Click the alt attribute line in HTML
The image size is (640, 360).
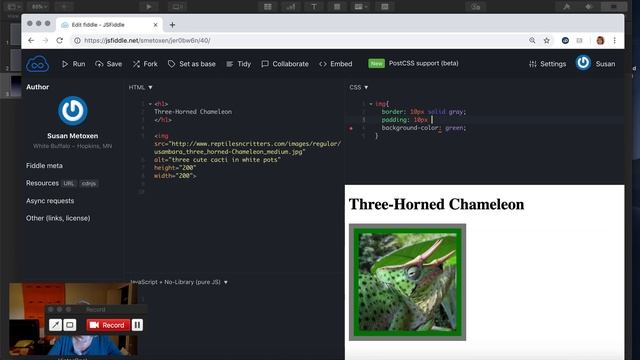(217, 160)
